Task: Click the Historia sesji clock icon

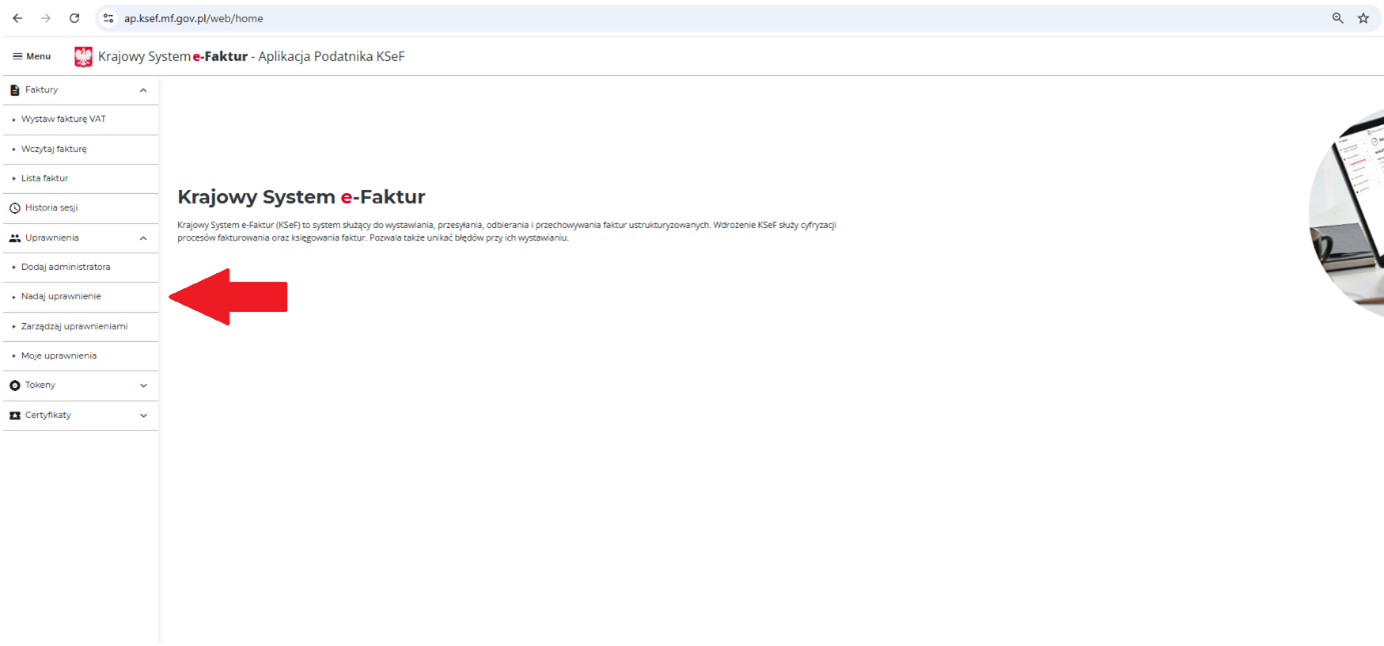Action: [x=15, y=208]
